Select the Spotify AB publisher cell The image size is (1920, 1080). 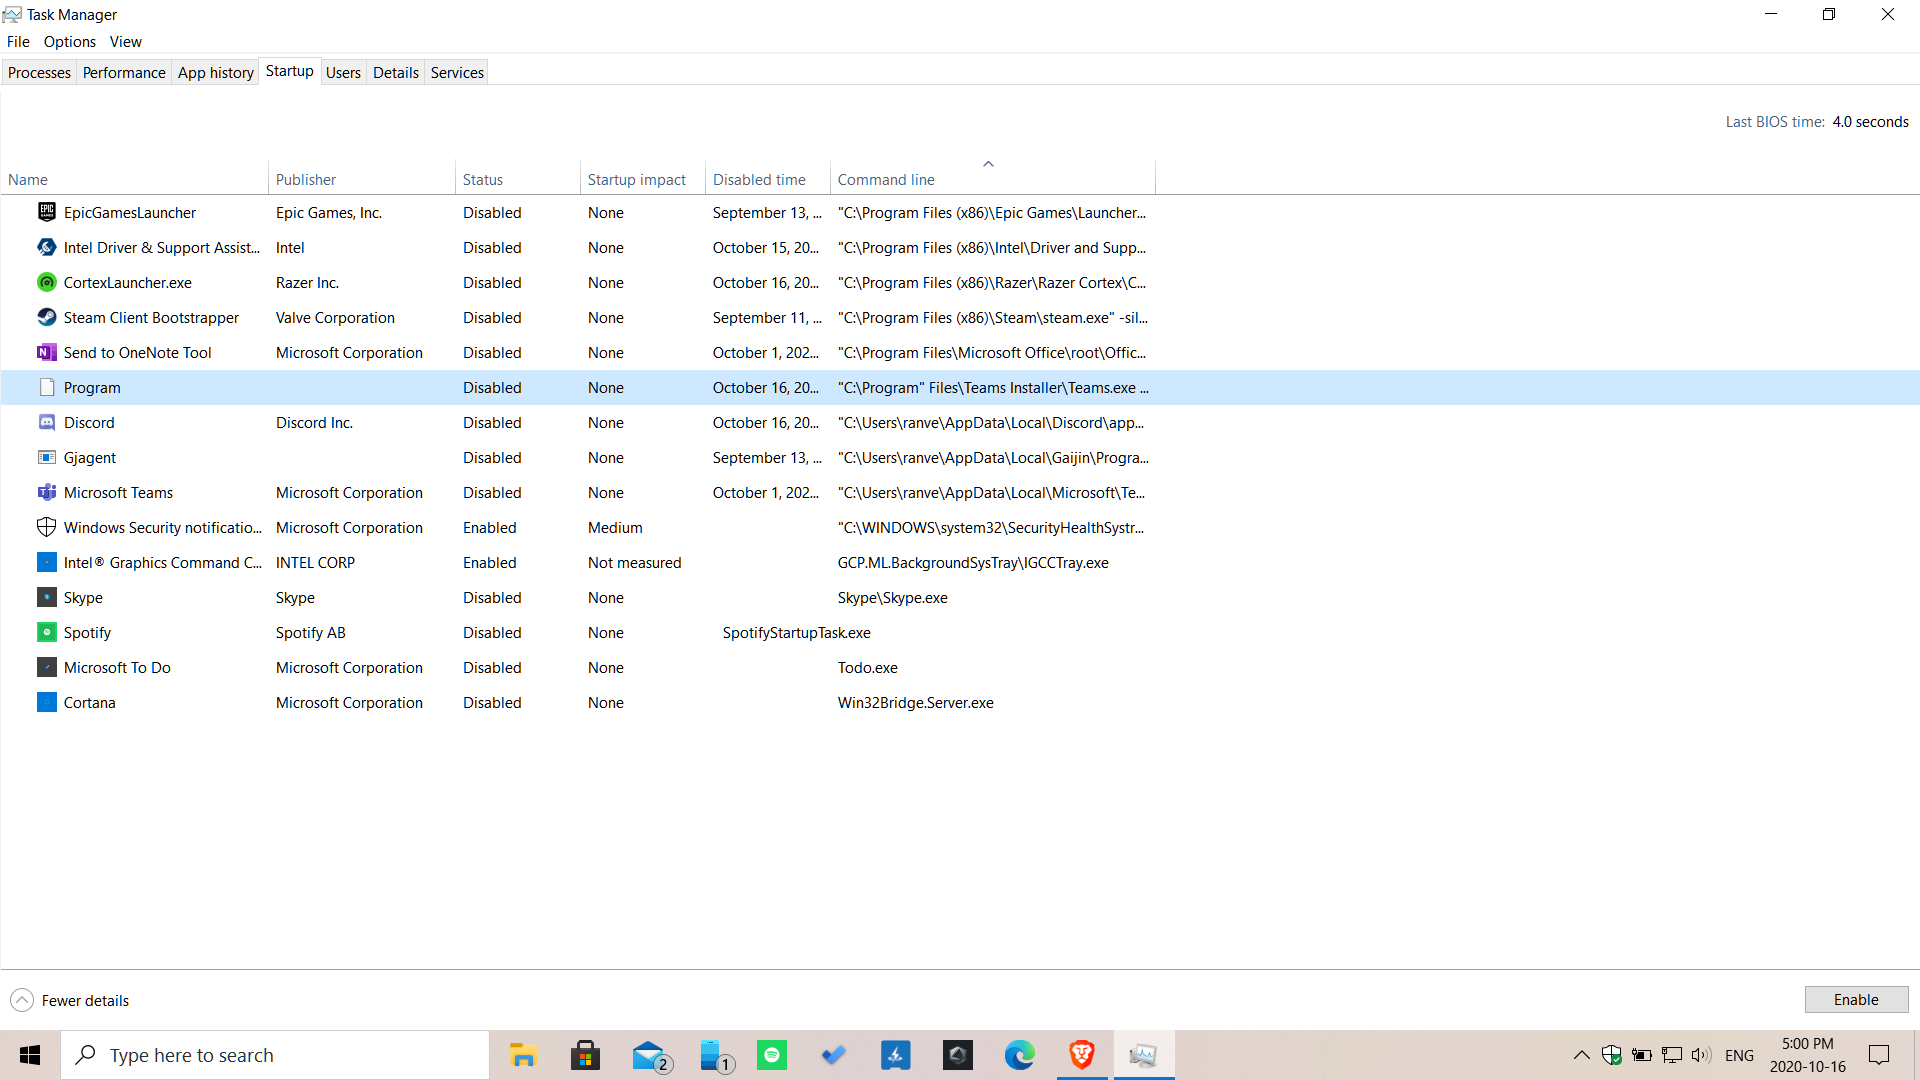click(x=310, y=632)
